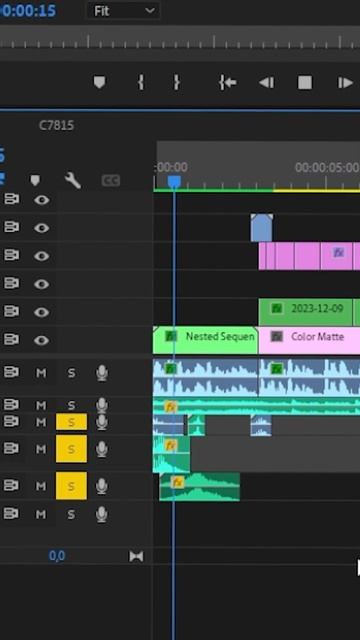Click the fx badge on Color Matte clip

(x=277, y=336)
